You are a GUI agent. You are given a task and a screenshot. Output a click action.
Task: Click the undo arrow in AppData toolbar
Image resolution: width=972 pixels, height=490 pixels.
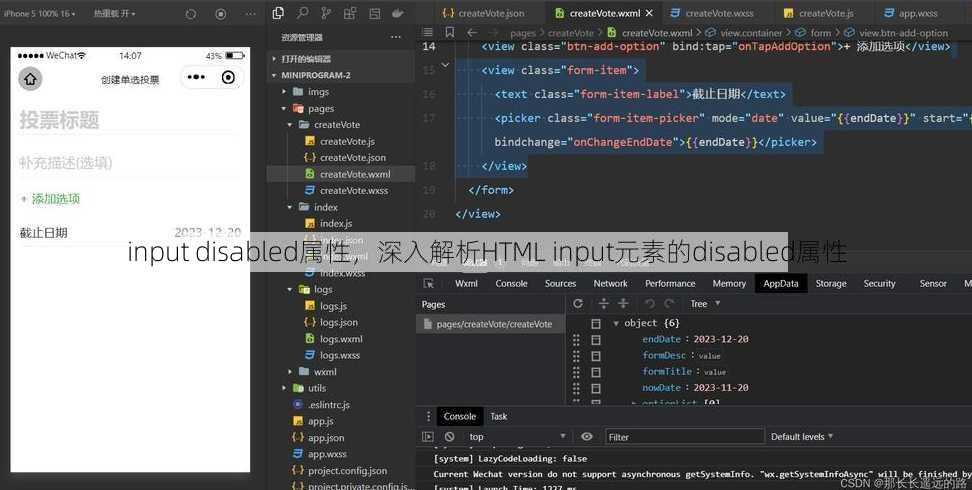tap(650, 303)
